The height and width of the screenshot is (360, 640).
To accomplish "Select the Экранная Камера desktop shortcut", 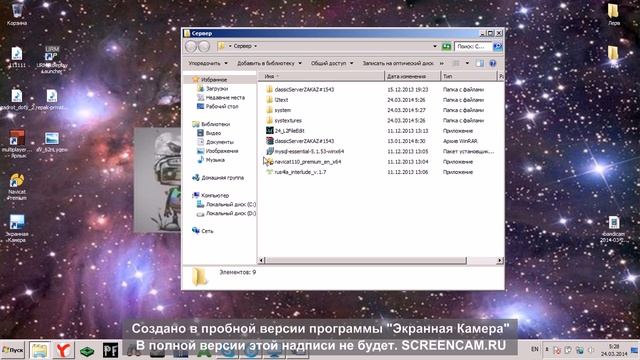I will [17, 229].
